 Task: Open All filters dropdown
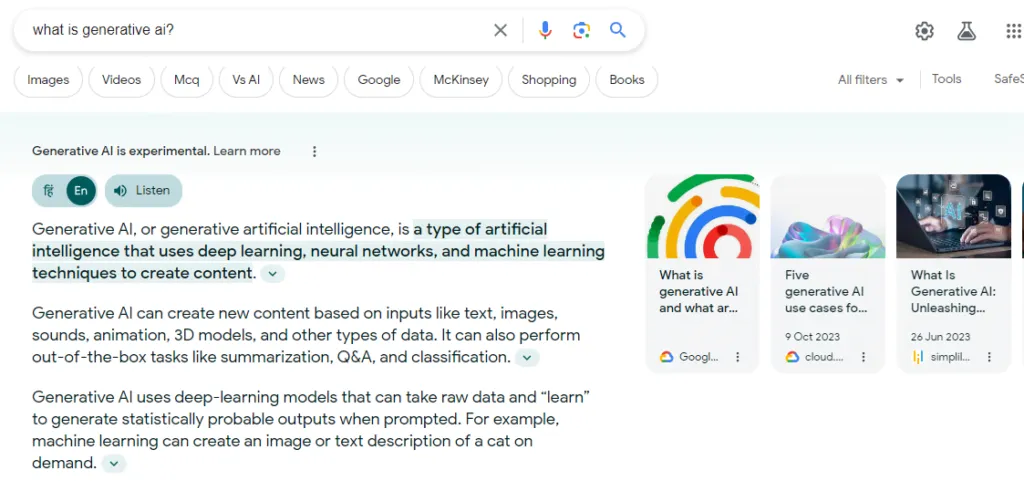pyautogui.click(x=871, y=80)
